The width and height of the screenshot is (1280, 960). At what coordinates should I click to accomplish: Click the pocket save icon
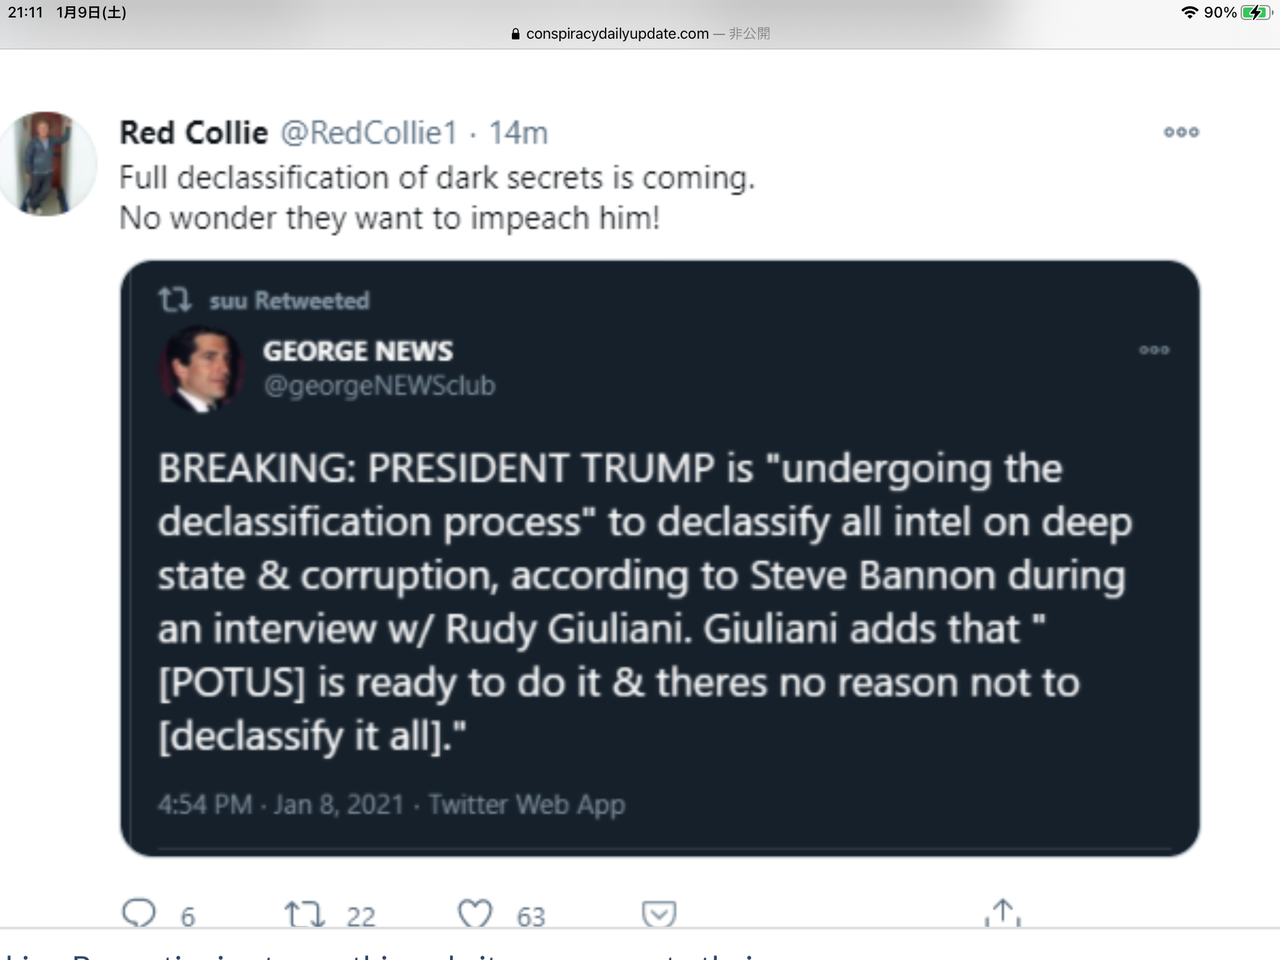pyautogui.click(x=658, y=914)
